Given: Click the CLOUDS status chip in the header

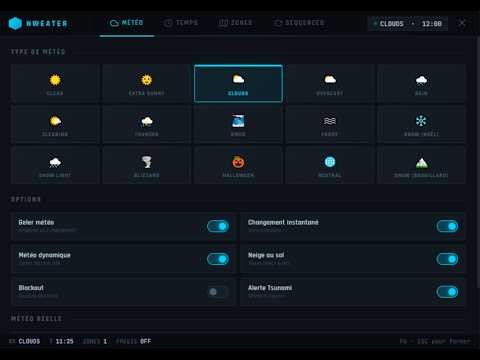Looking at the screenshot, I should [x=388, y=24].
